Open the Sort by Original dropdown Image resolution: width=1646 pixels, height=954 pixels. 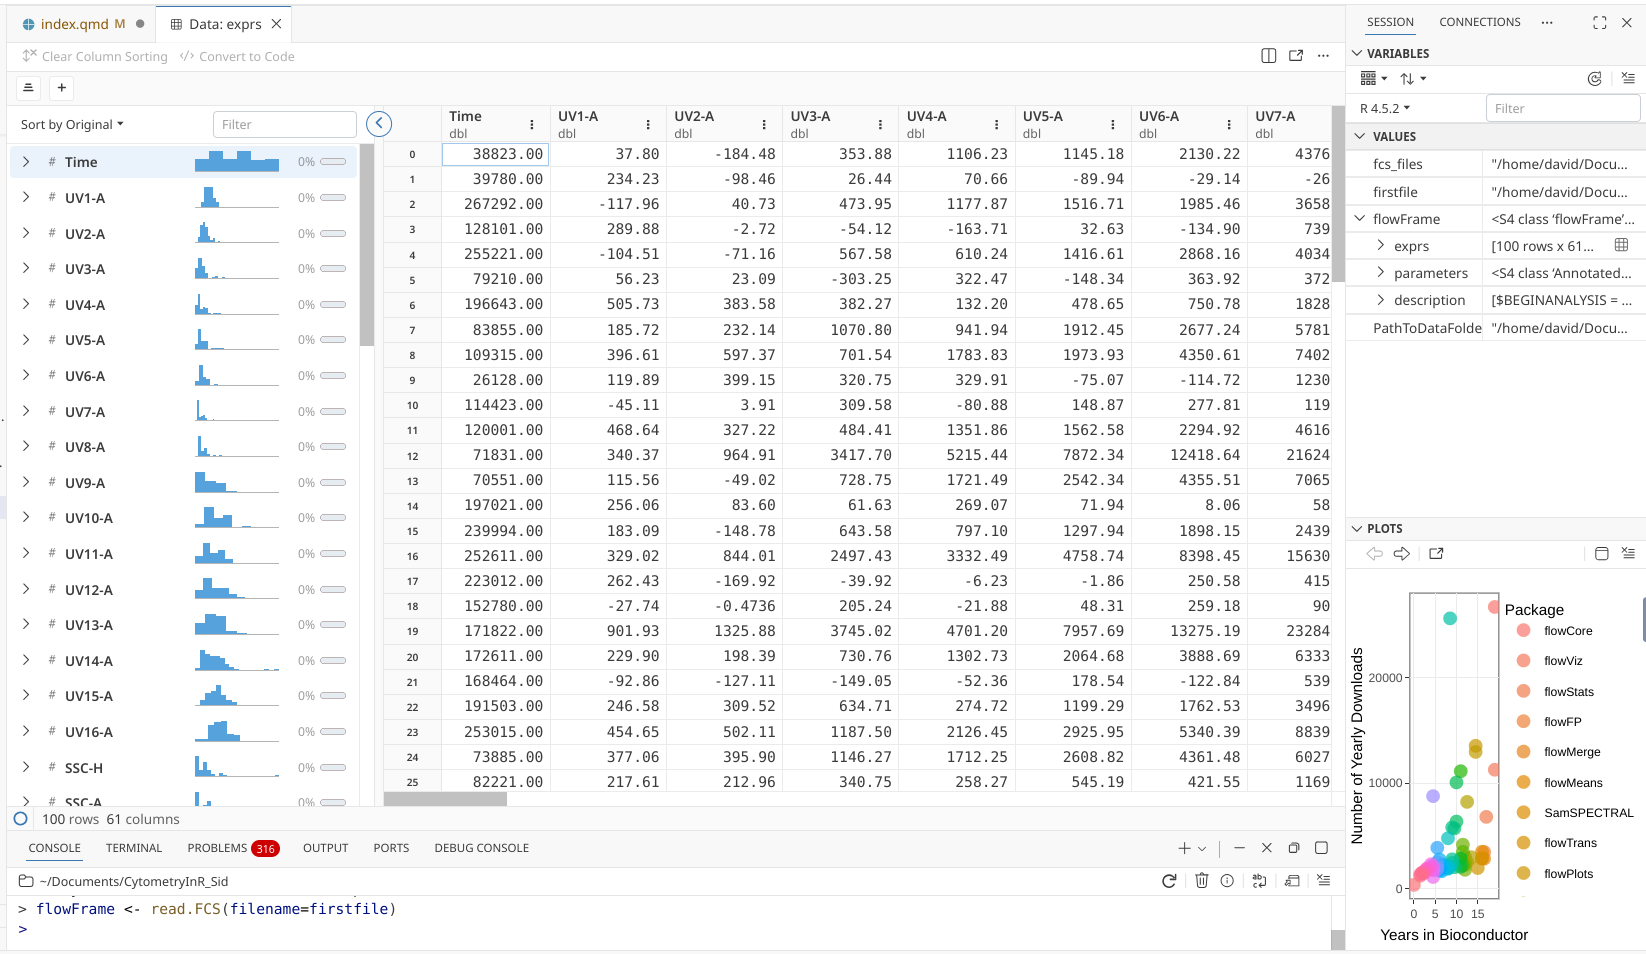tap(72, 125)
